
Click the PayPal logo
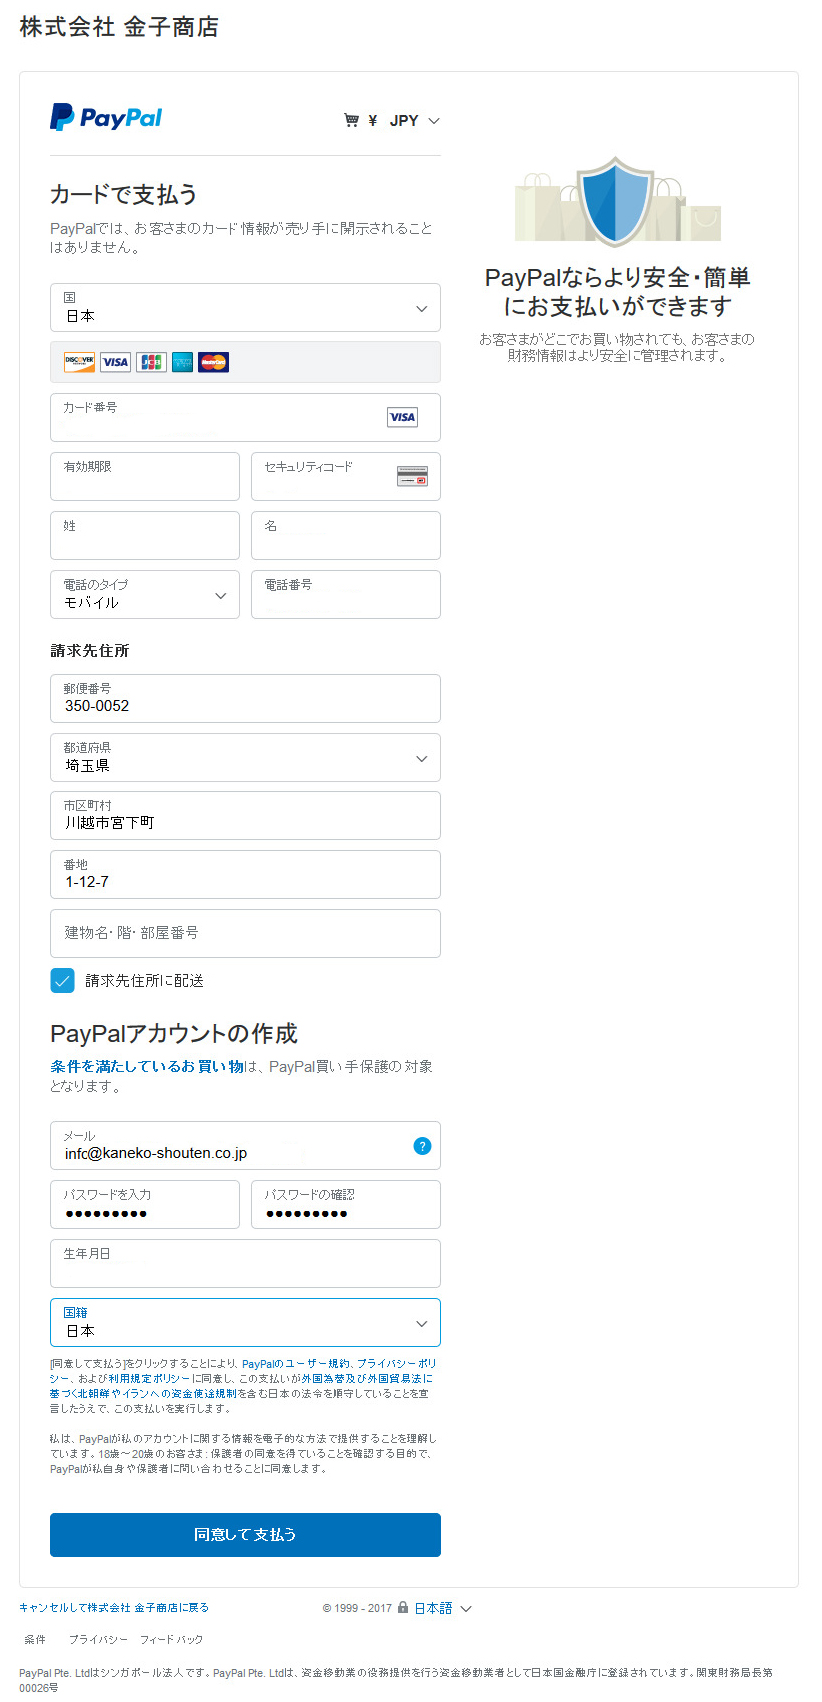point(106,118)
